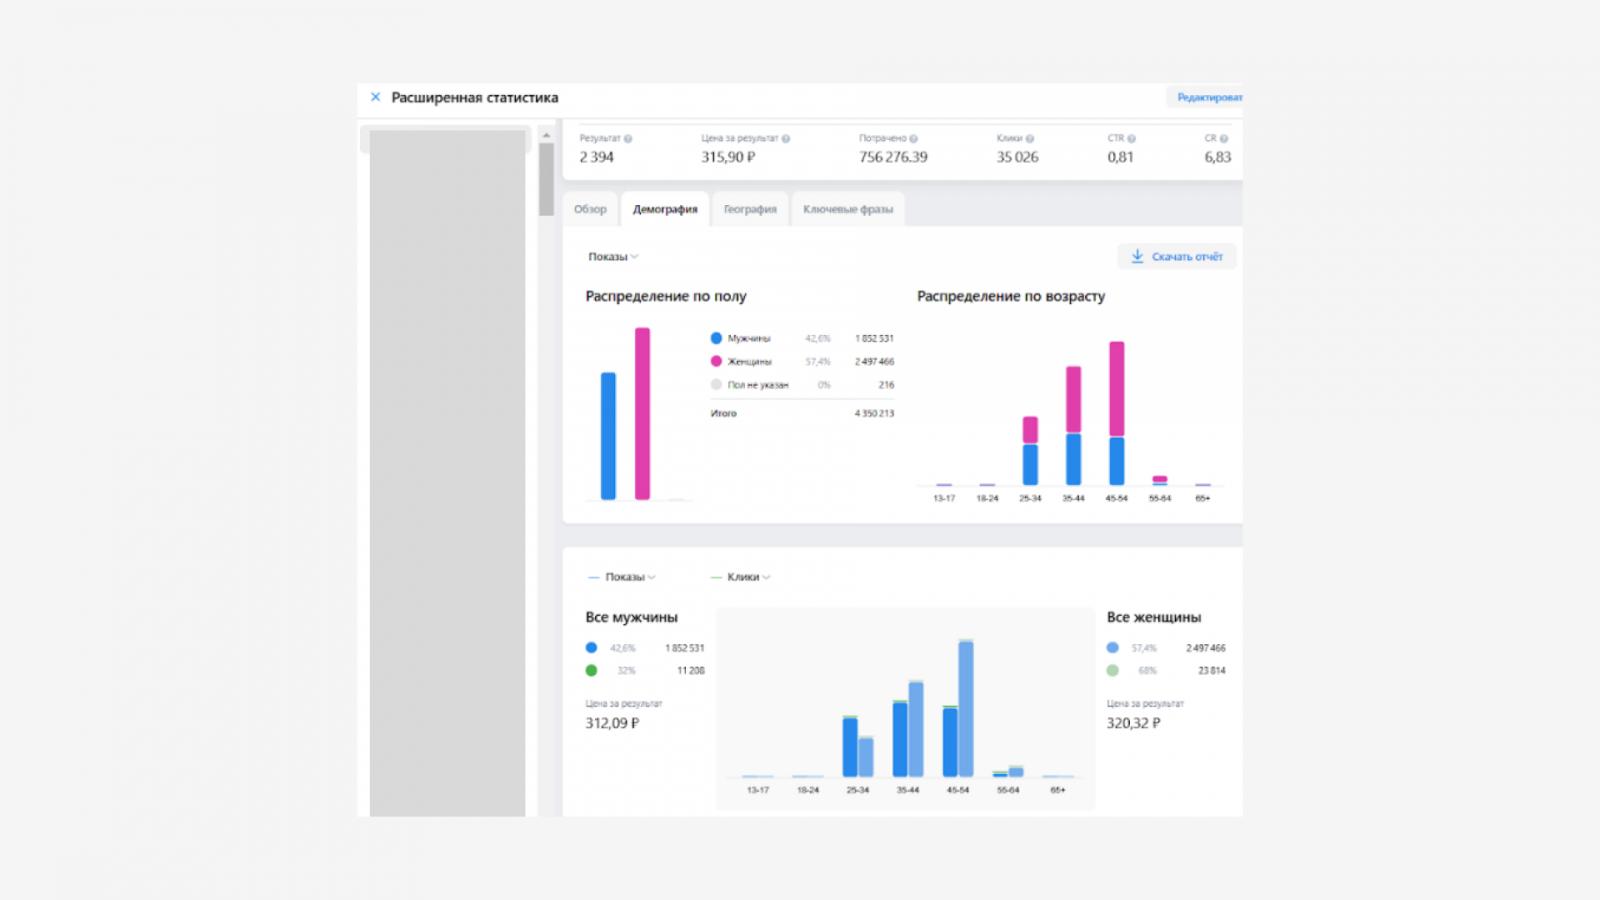Click the Редактировать link
The height and width of the screenshot is (900, 1600).
coord(1209,97)
